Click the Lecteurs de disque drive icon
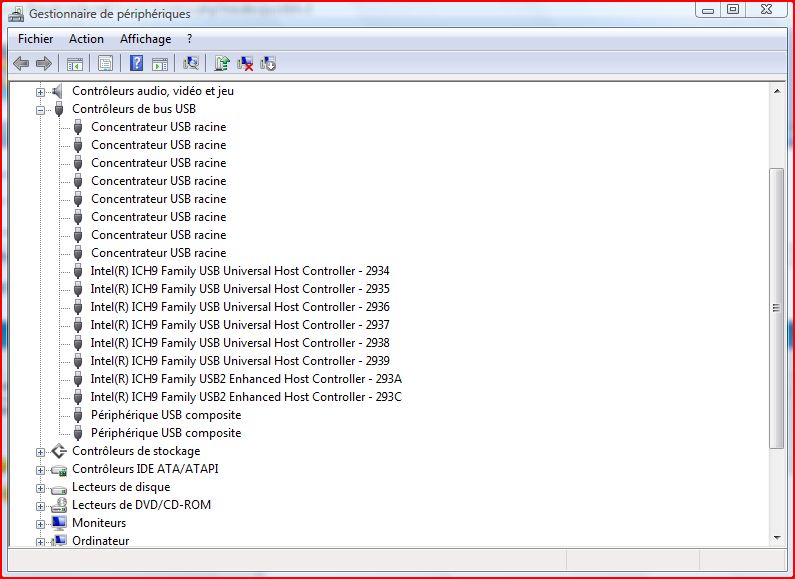 pyautogui.click(x=59, y=489)
